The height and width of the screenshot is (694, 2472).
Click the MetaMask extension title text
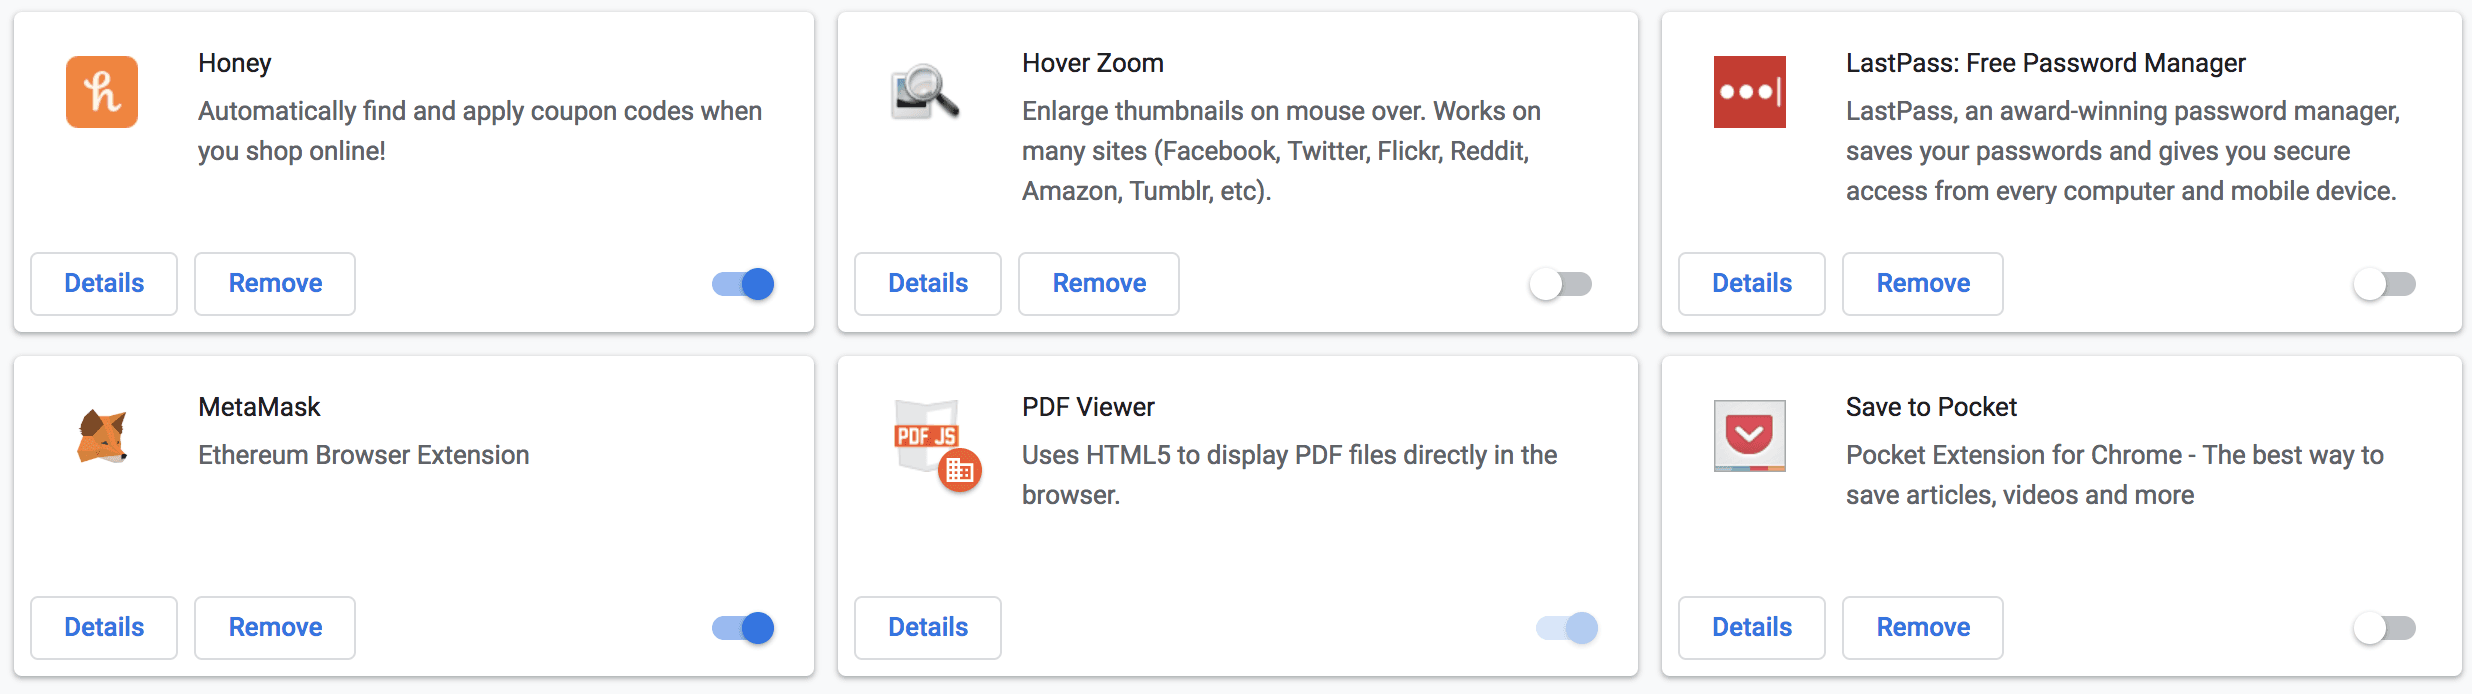(x=259, y=407)
